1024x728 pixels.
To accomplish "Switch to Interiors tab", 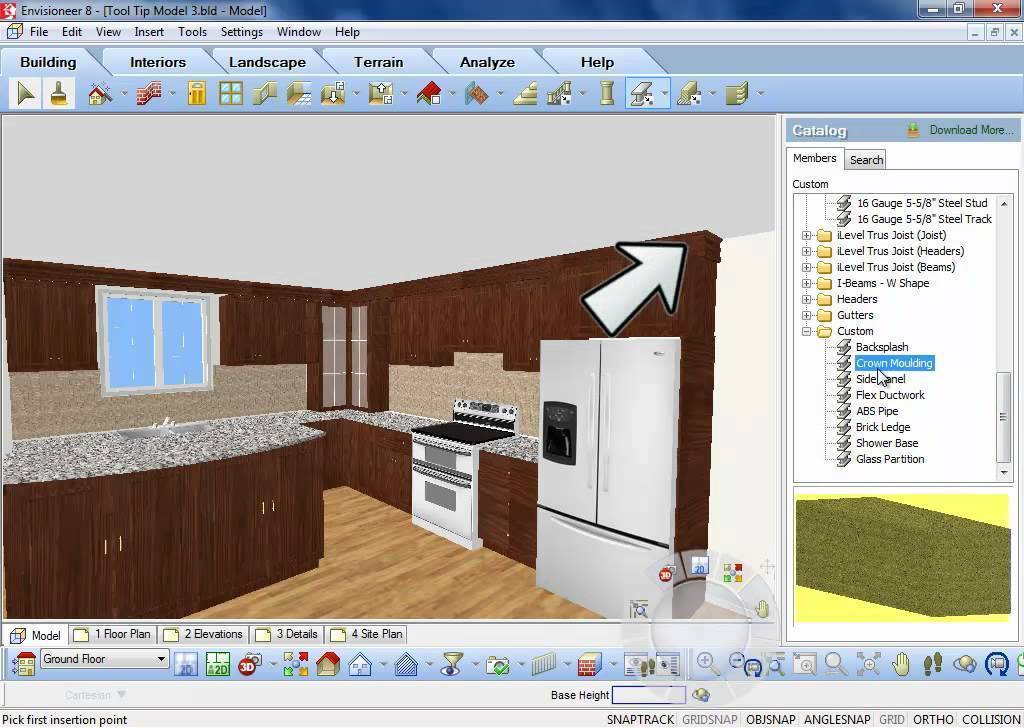I will (x=157, y=62).
